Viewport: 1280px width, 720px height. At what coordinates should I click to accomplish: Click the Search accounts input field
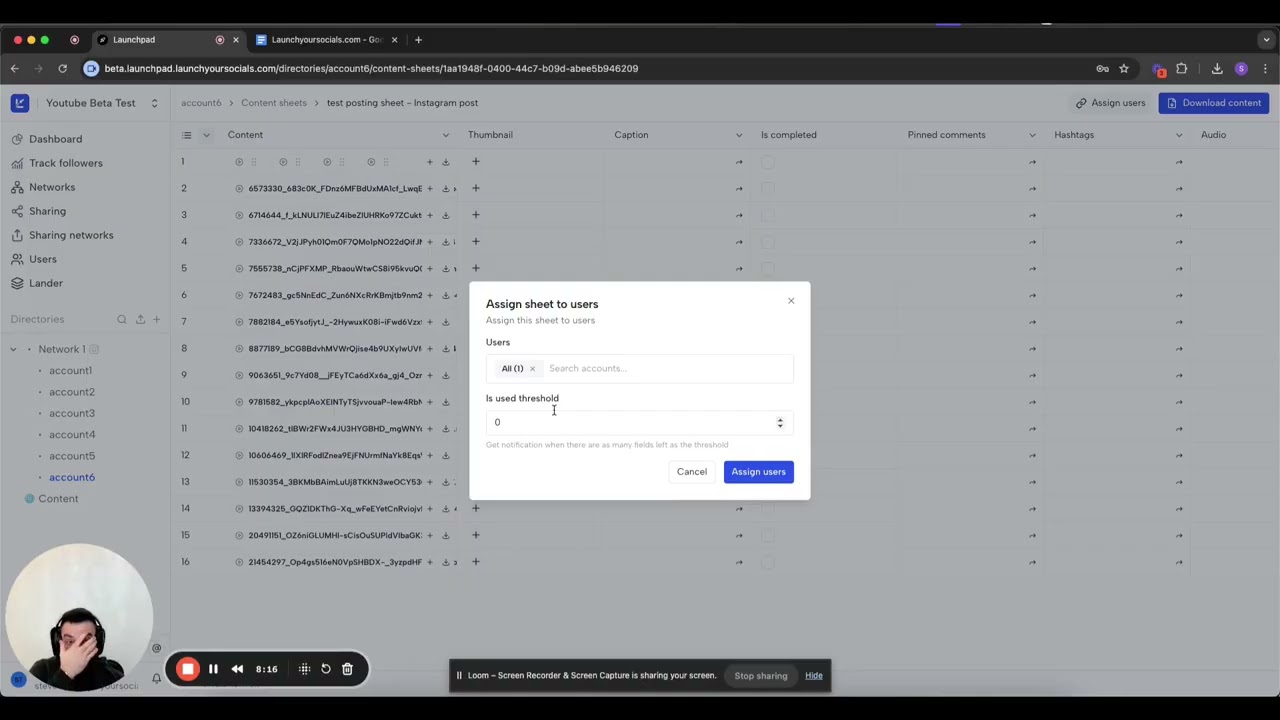(620, 368)
